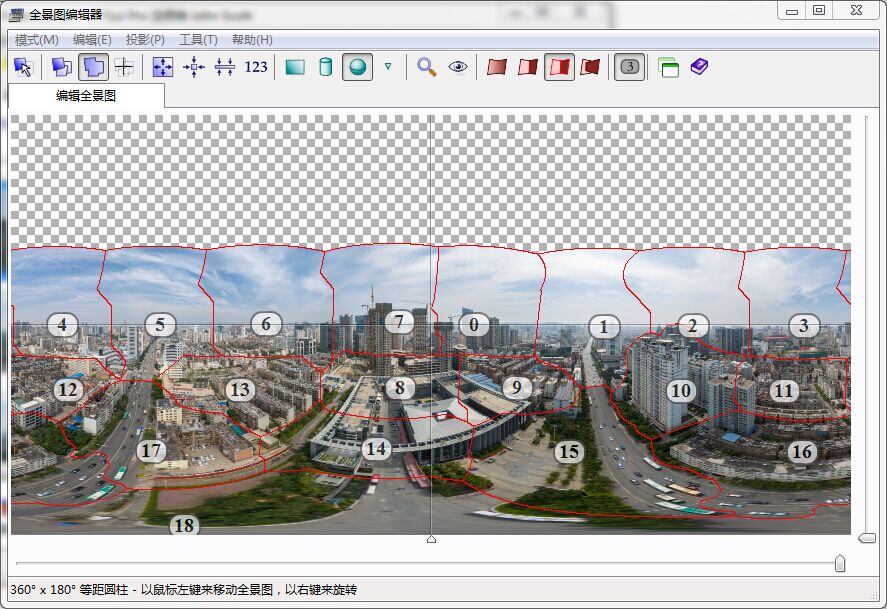
Task: Select the first red image blend icon
Action: click(x=497, y=67)
